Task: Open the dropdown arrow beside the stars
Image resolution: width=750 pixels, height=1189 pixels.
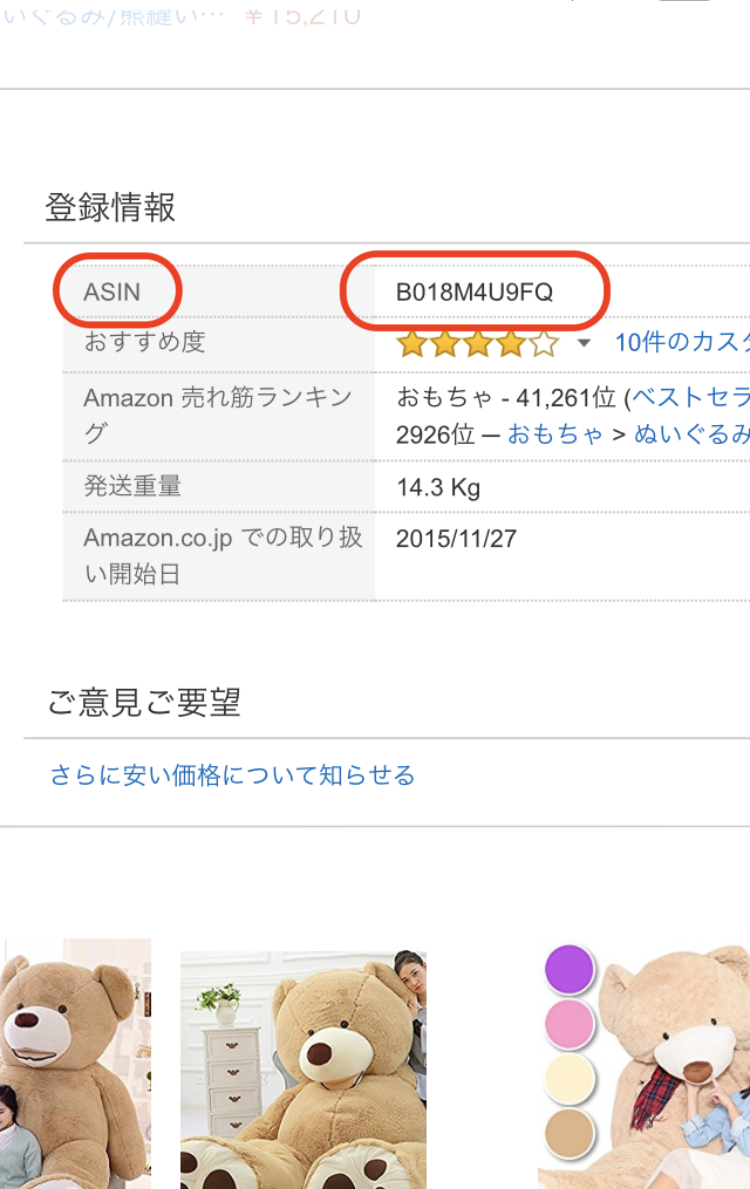Action: 584,345
